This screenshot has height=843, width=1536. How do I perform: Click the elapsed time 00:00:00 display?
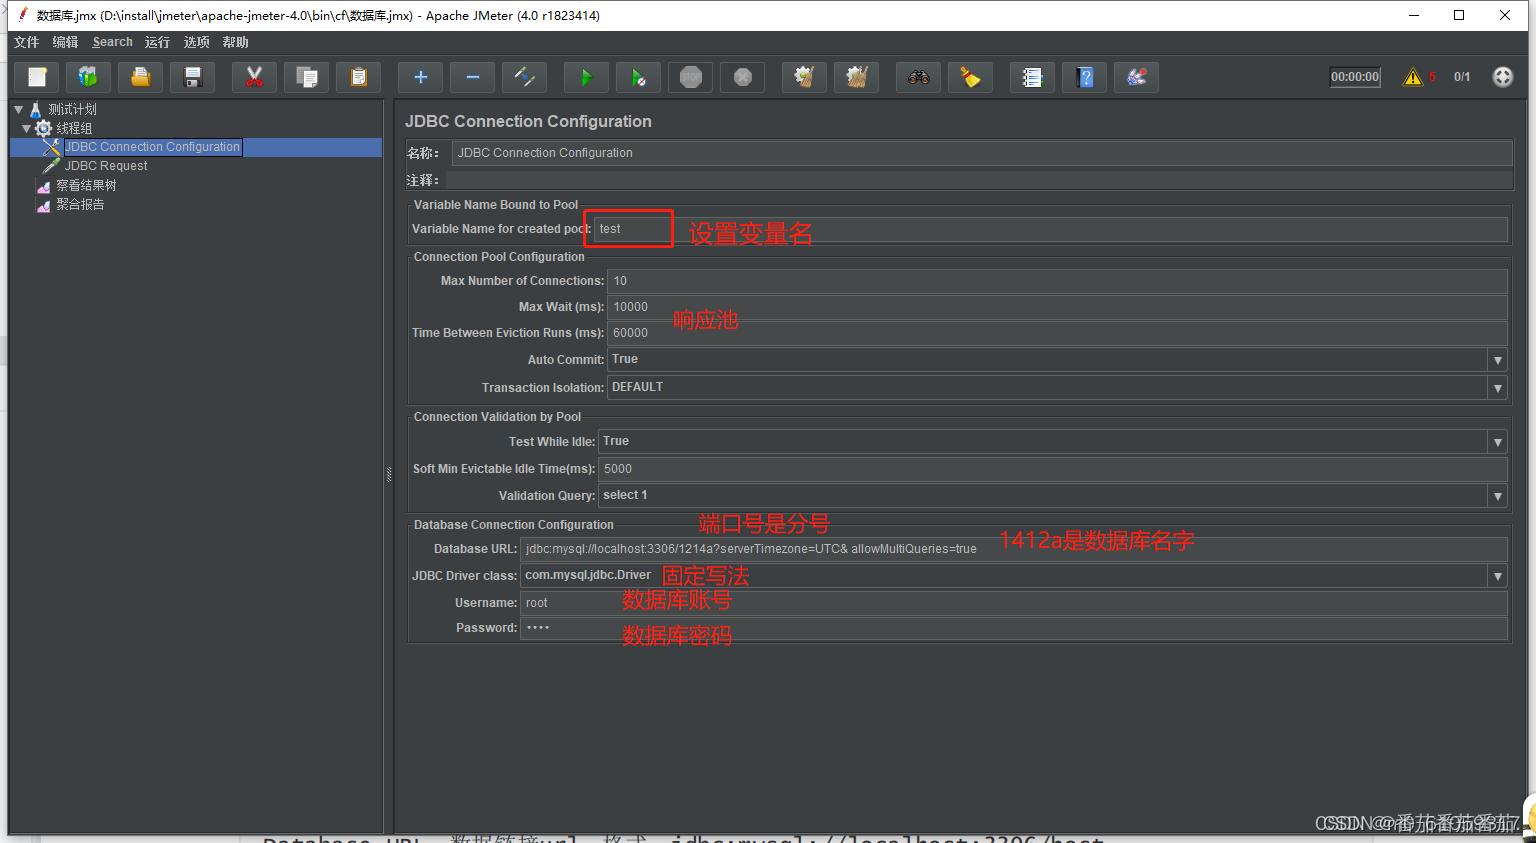[x=1355, y=77]
